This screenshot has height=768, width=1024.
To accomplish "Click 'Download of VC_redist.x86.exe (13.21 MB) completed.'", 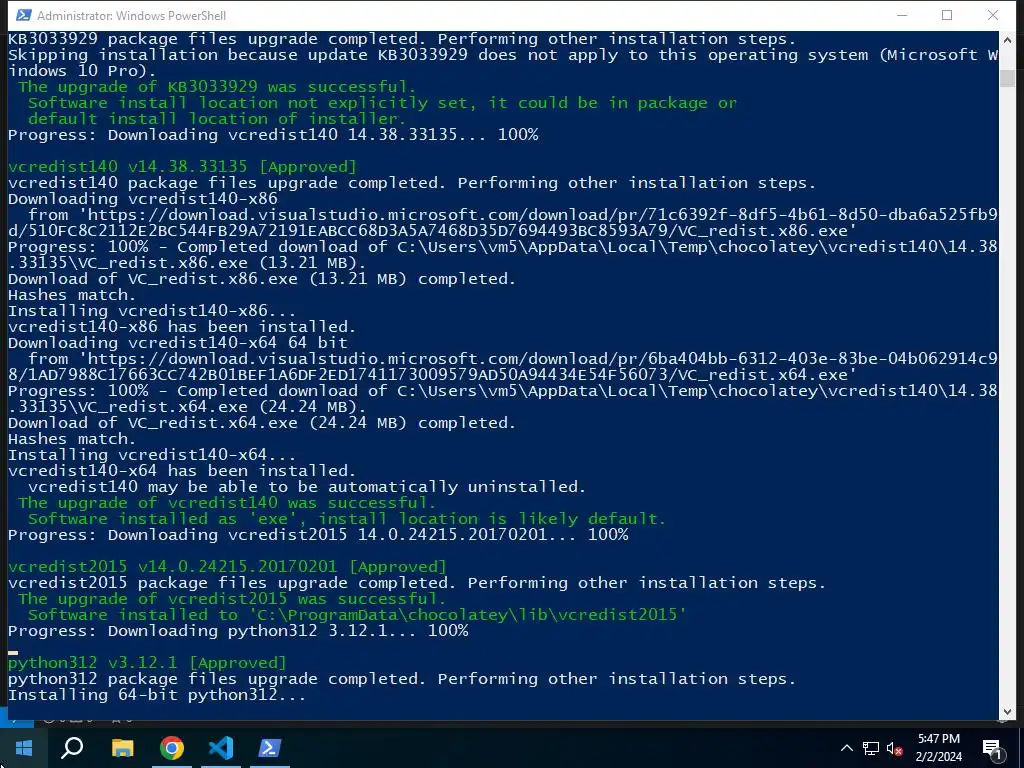I will [x=262, y=279].
